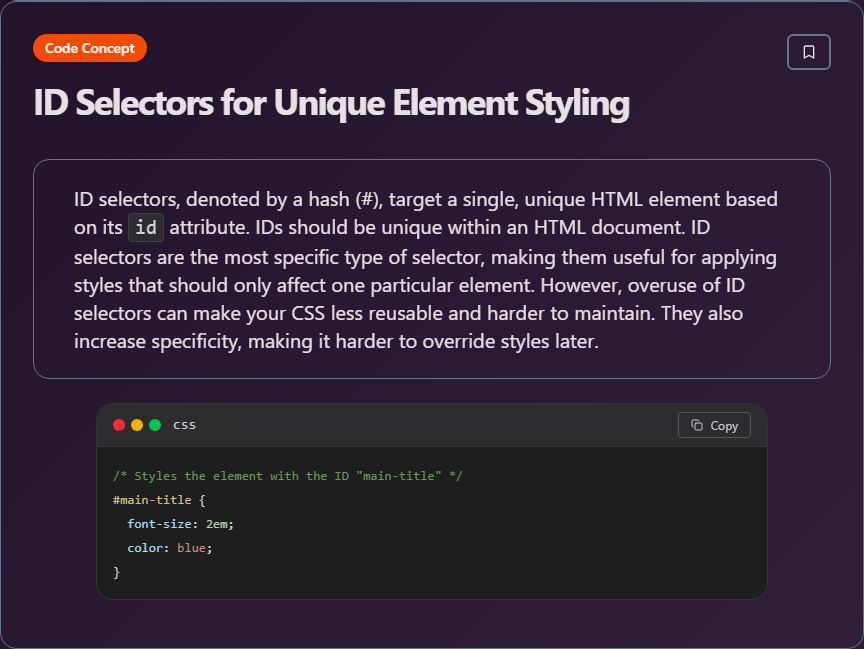Click the bookmark ribbon outline

pyautogui.click(x=809, y=52)
